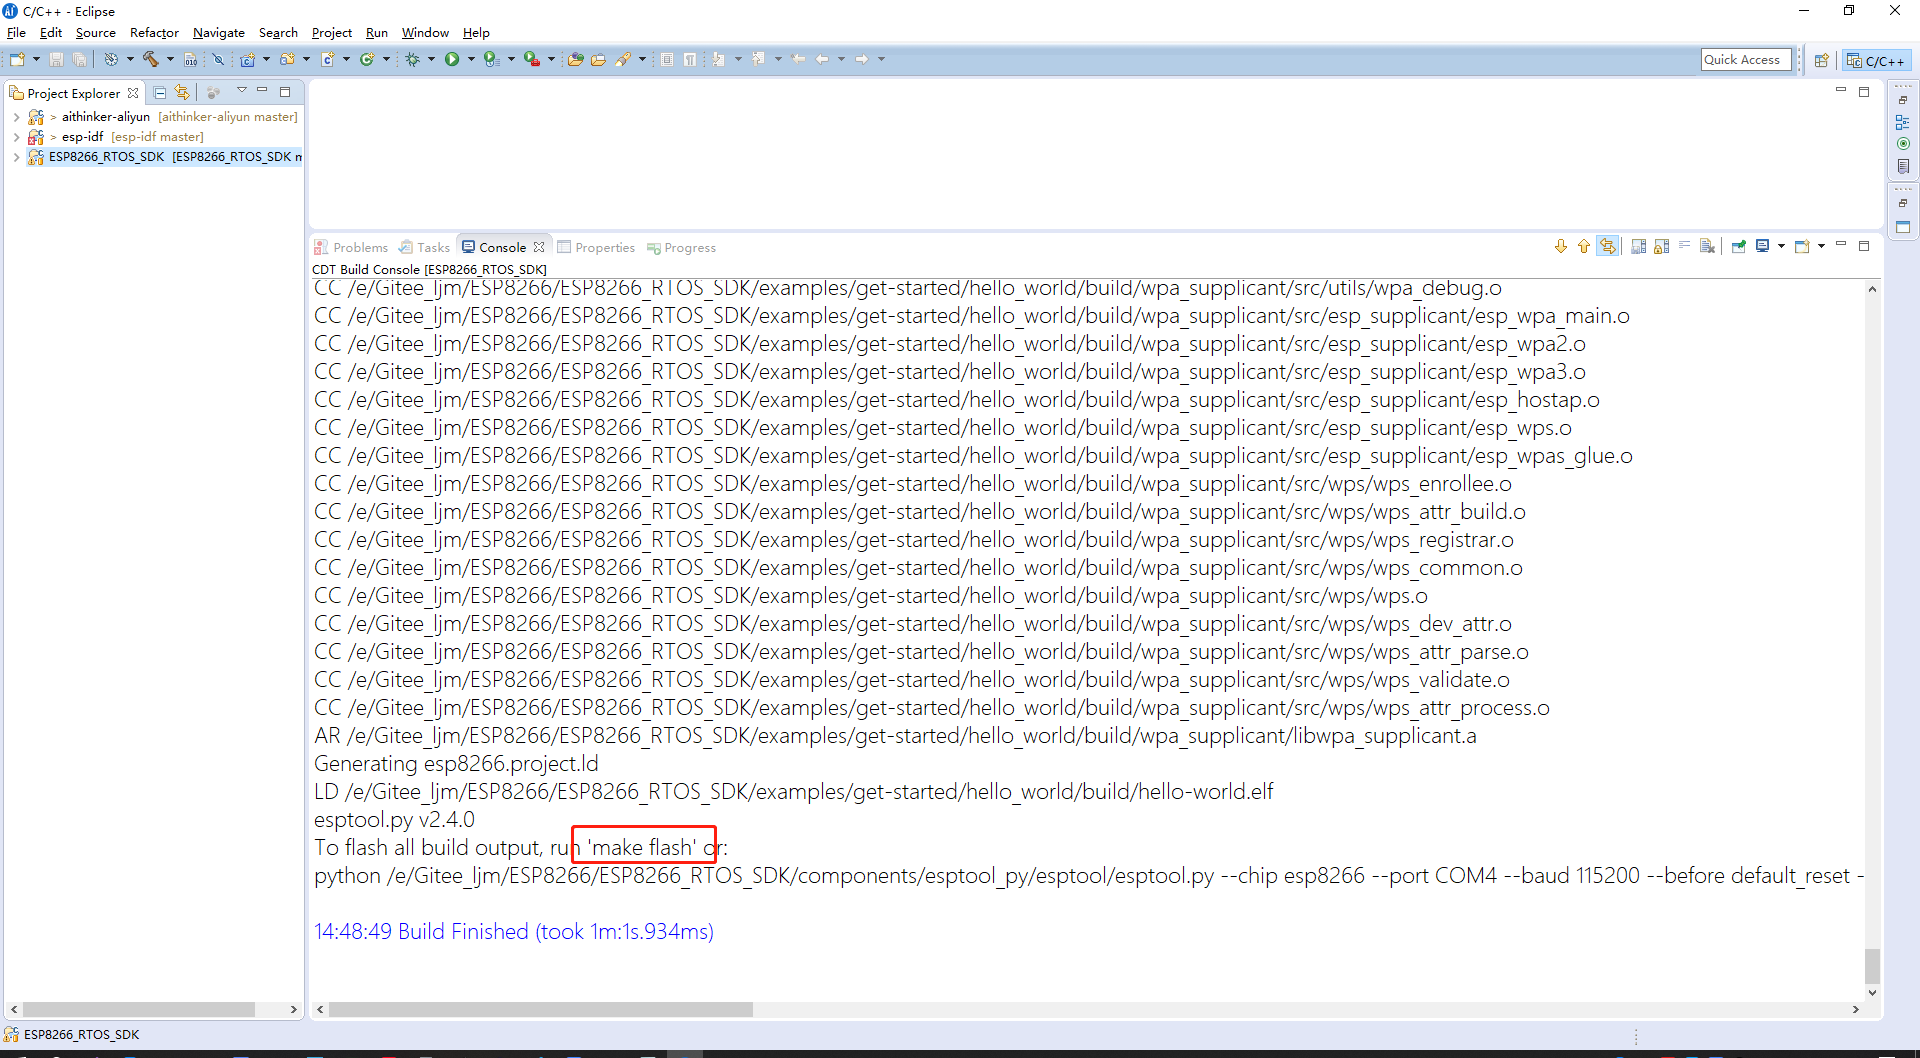Open the File menu
This screenshot has width=1920, height=1058.
(x=16, y=33)
